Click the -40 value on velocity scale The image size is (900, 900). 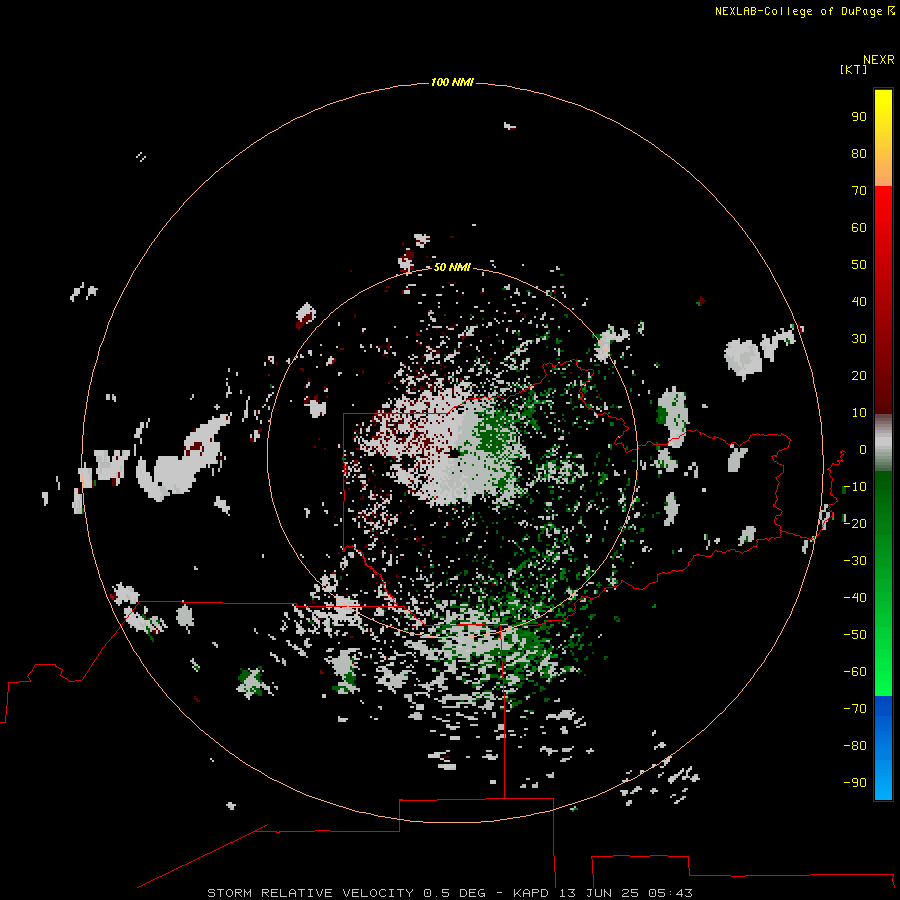click(855, 598)
